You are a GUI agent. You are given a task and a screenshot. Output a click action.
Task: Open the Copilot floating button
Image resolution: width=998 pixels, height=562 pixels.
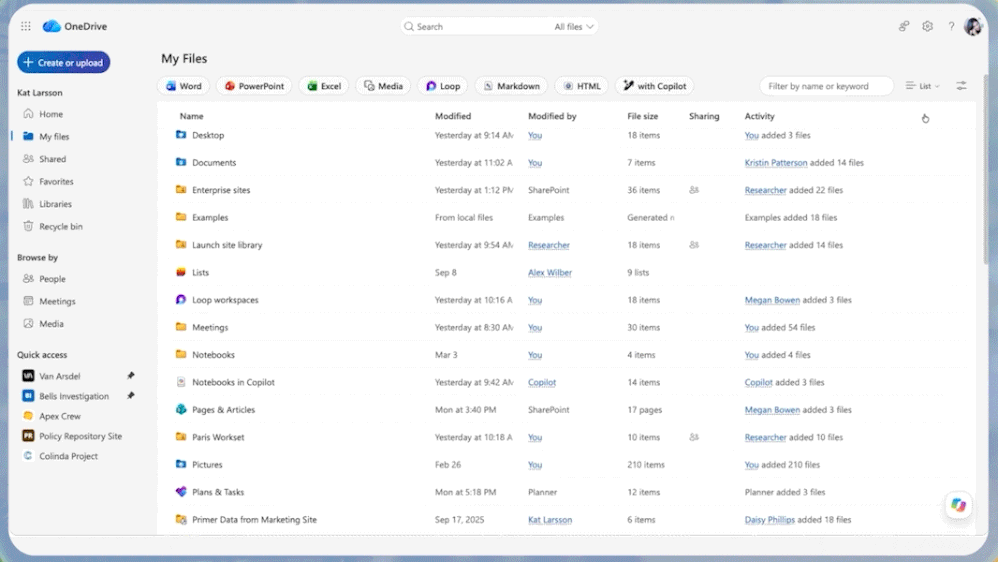point(959,505)
